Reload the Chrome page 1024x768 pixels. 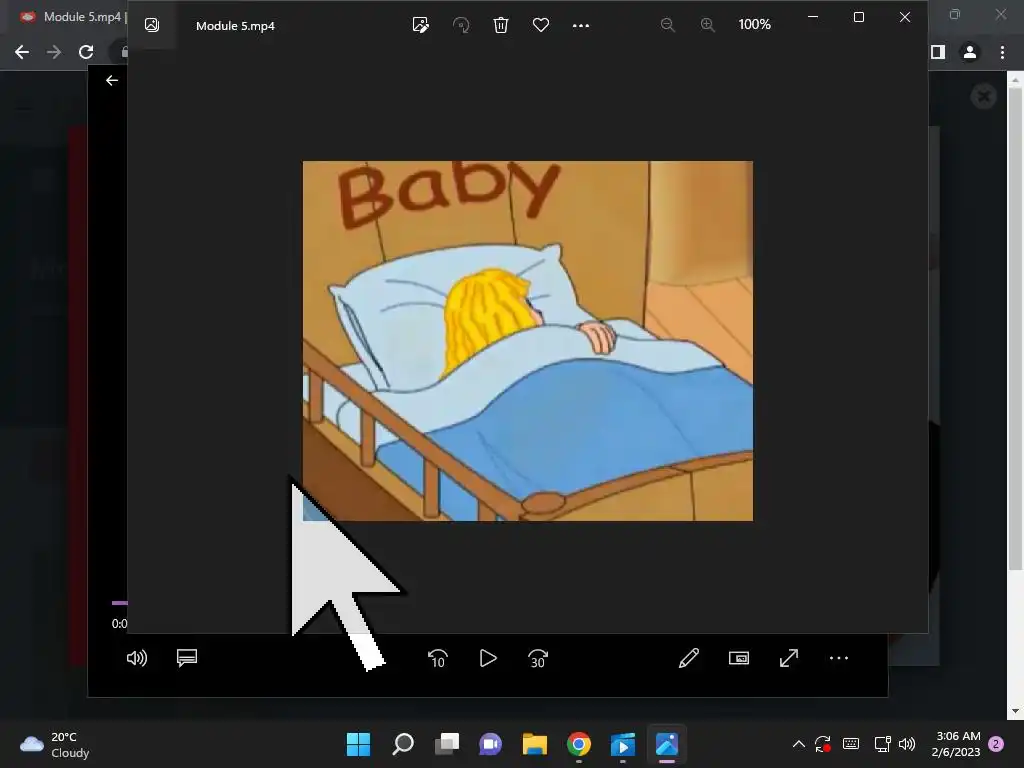click(86, 52)
